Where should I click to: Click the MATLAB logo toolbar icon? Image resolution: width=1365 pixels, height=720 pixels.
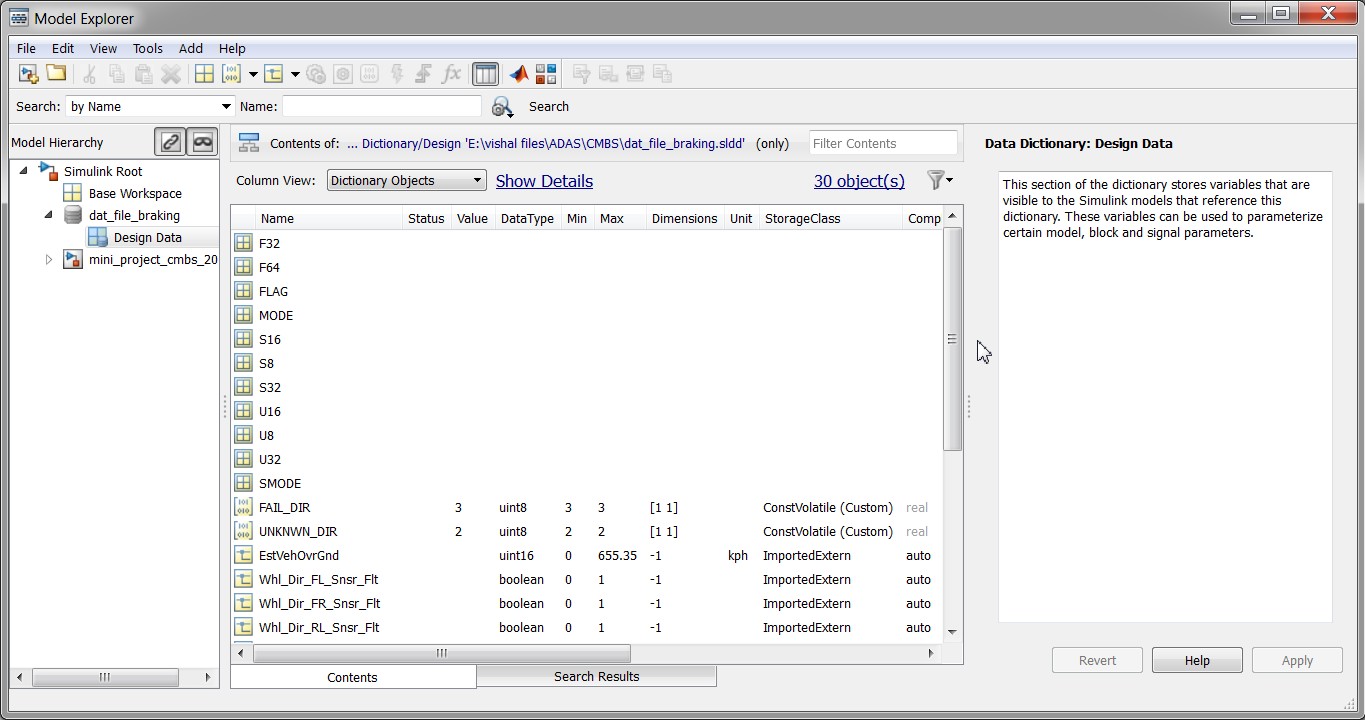tap(518, 74)
